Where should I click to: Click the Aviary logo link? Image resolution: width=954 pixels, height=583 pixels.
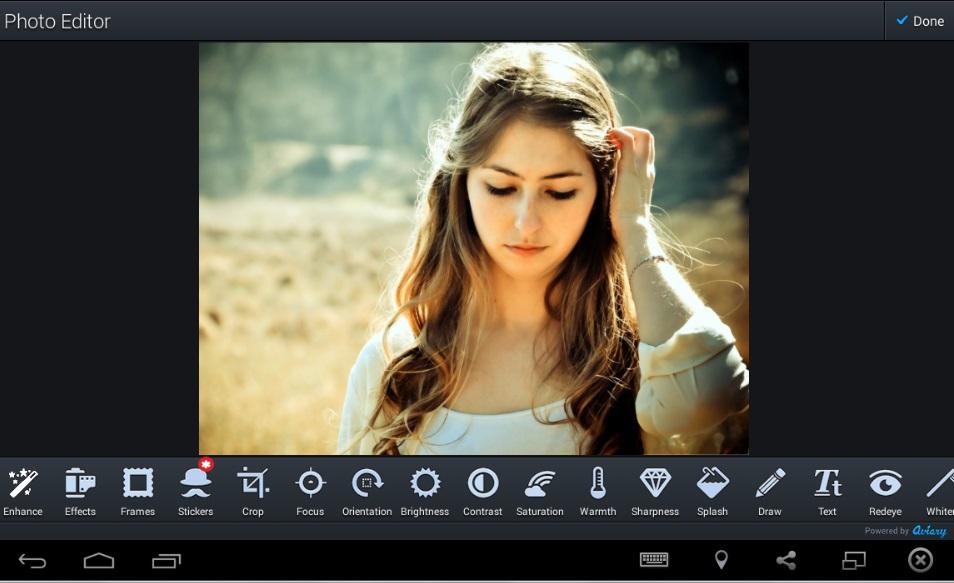coord(929,531)
